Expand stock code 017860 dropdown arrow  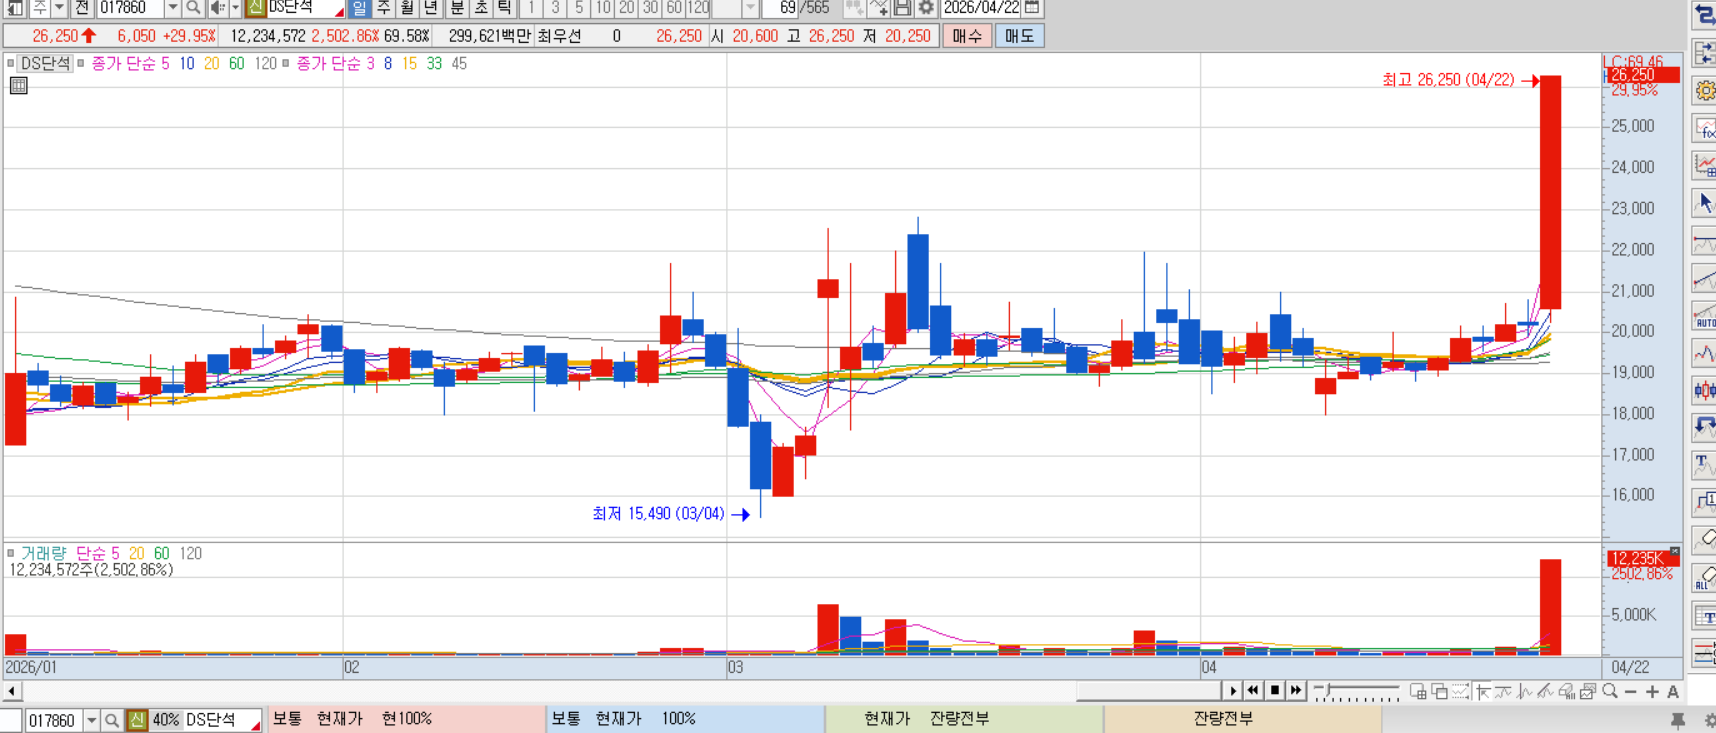(x=172, y=8)
